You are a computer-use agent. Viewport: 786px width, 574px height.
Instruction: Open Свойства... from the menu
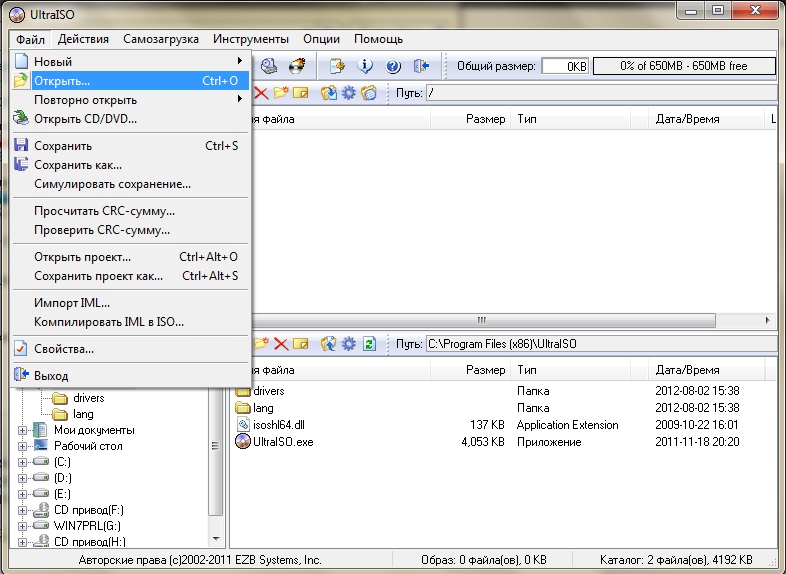pos(130,349)
